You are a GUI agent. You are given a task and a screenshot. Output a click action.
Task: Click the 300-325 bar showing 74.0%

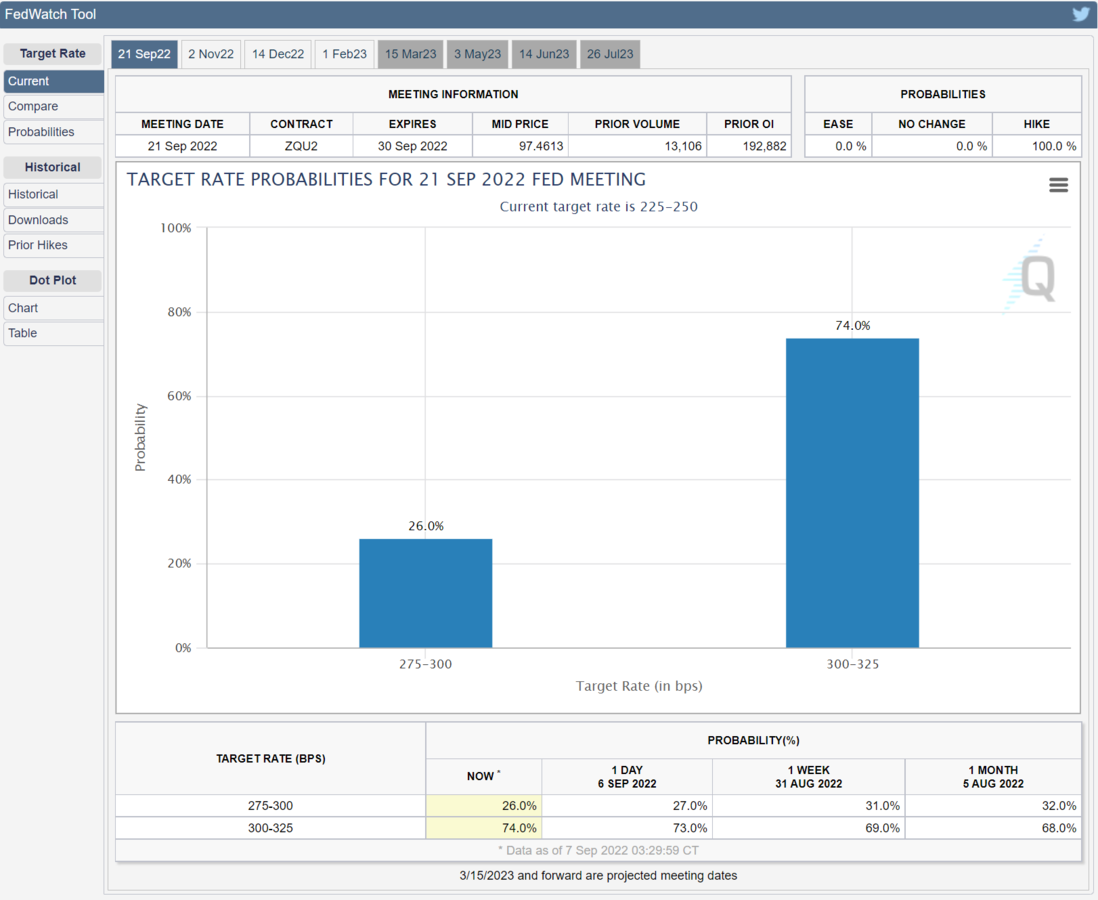click(x=852, y=493)
